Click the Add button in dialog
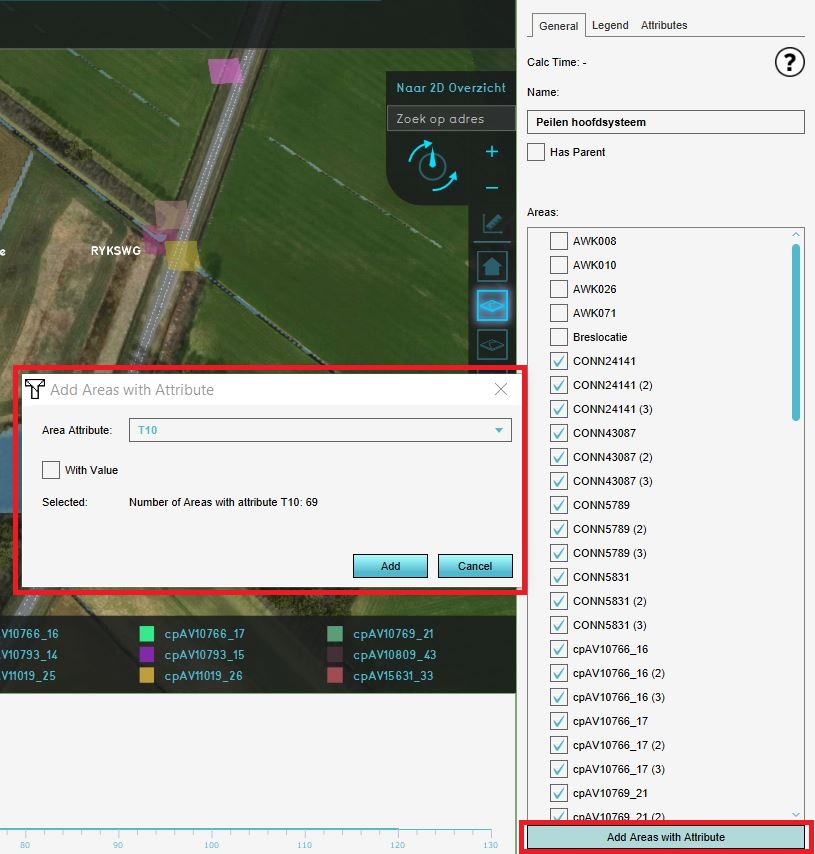Image resolution: width=815 pixels, height=854 pixels. click(390, 566)
